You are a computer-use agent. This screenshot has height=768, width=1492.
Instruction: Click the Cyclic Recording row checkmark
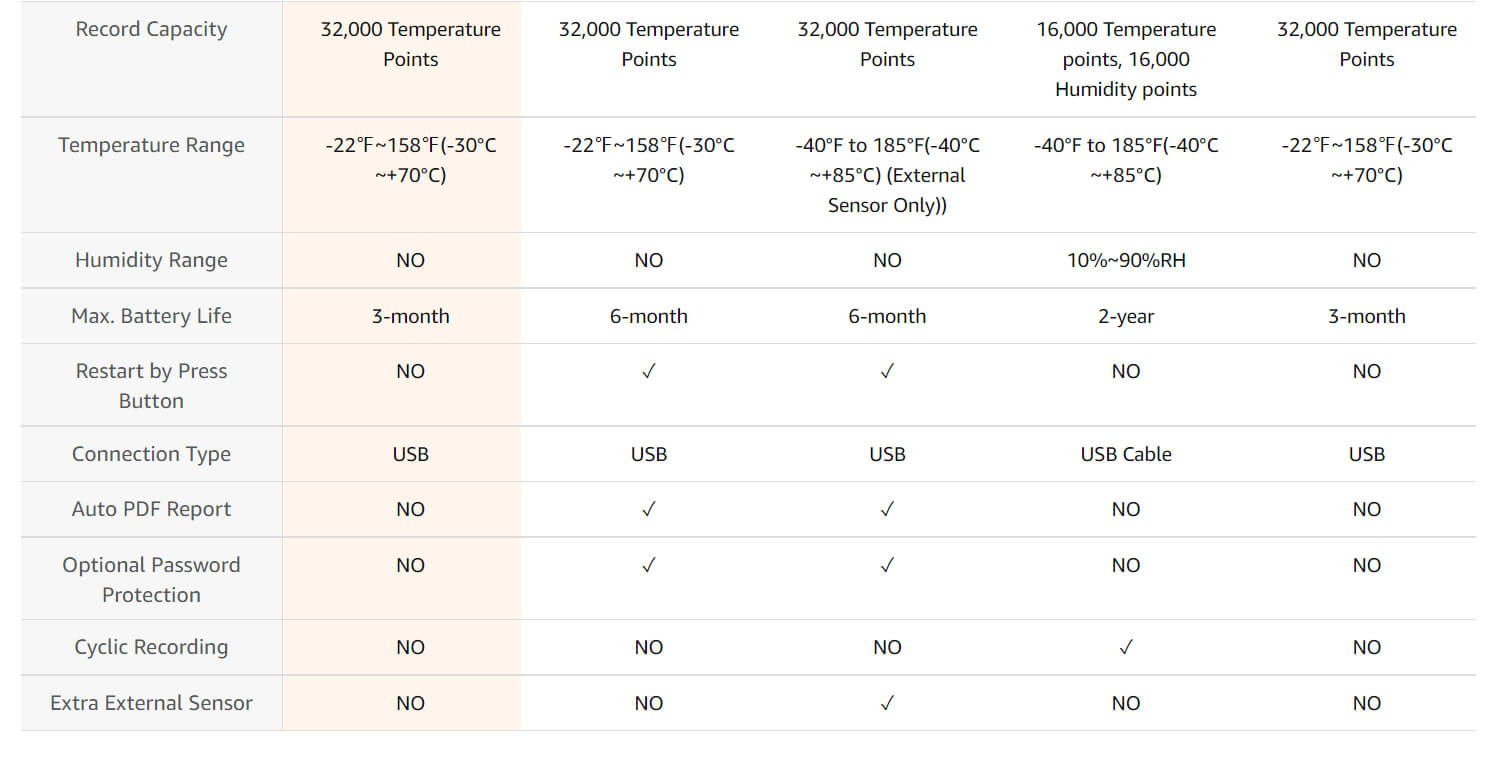[1126, 647]
